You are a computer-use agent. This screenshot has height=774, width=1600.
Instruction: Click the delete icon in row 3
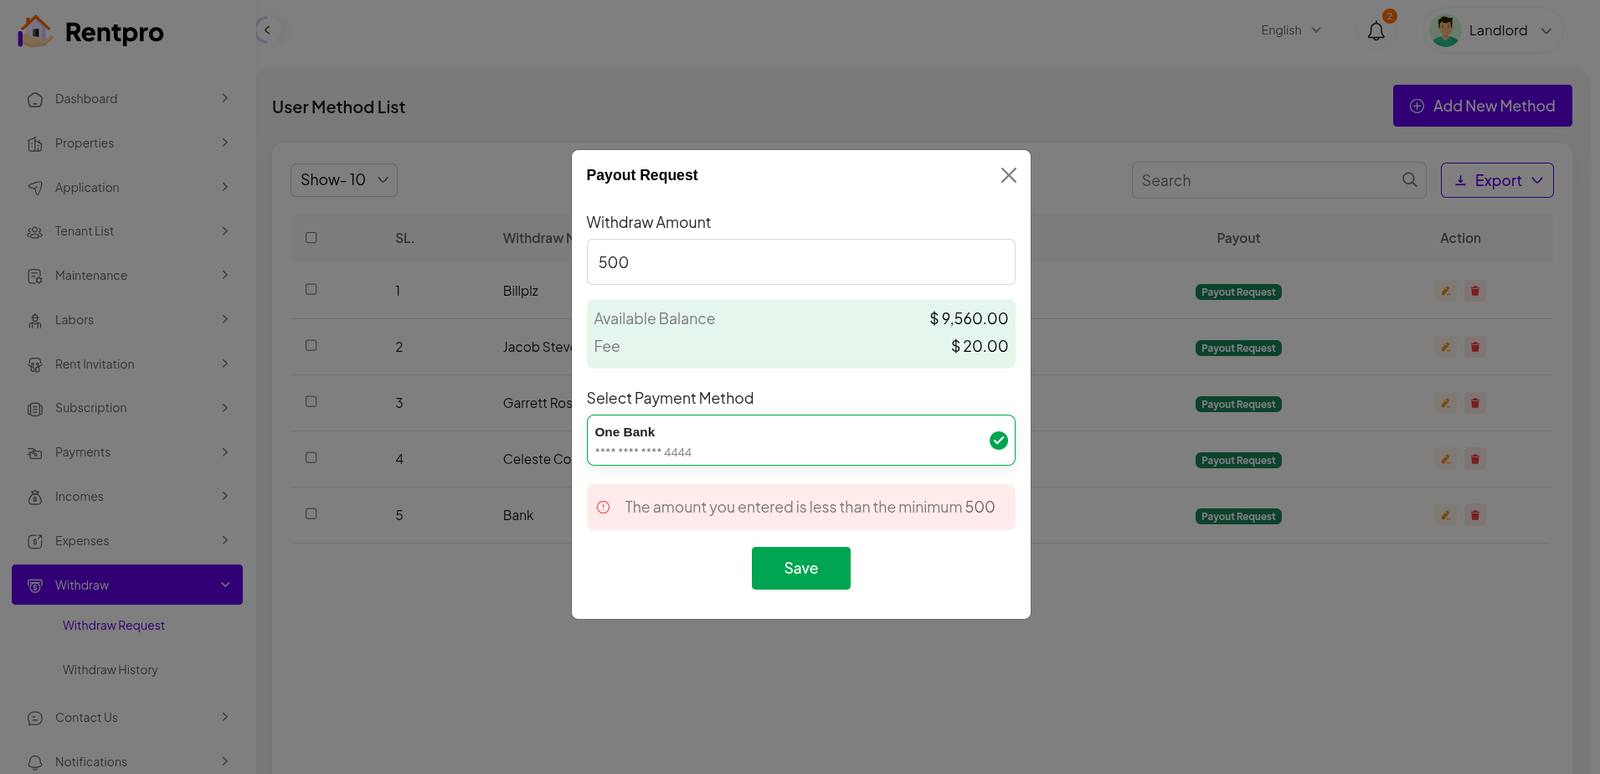1474,403
